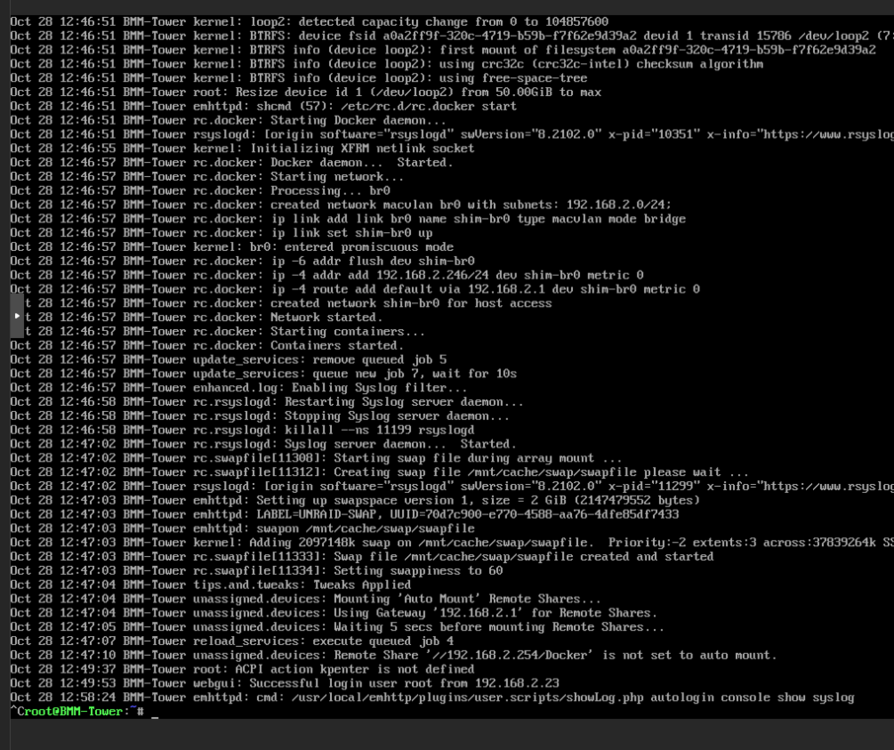This screenshot has width=894, height=750.
Task: Click 'Restarting Syslog server daemon...' line
Action: click(266, 402)
